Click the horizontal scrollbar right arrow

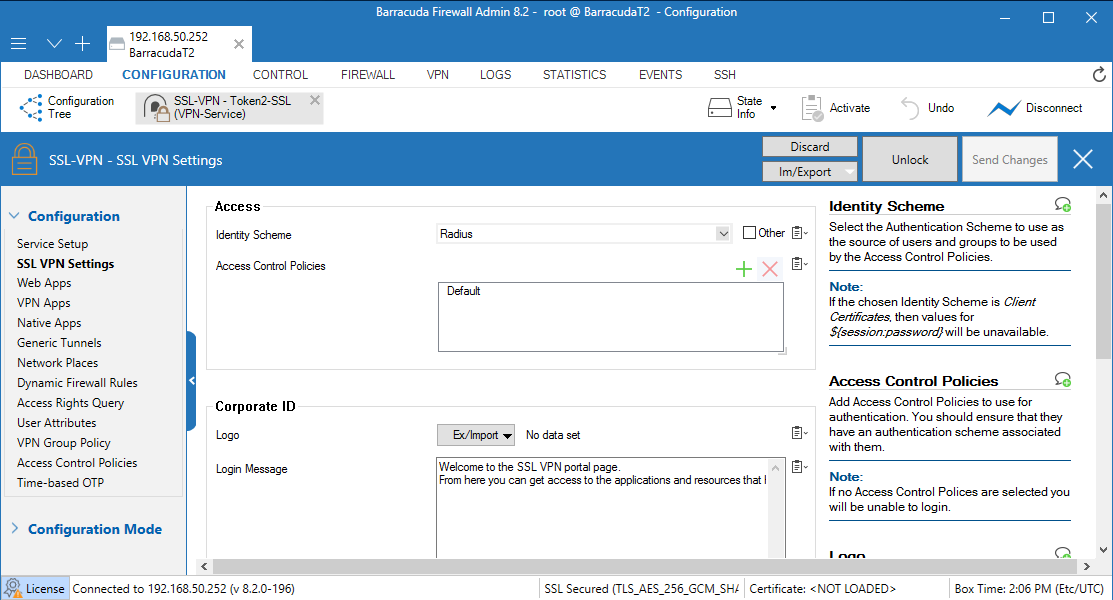(1087, 566)
